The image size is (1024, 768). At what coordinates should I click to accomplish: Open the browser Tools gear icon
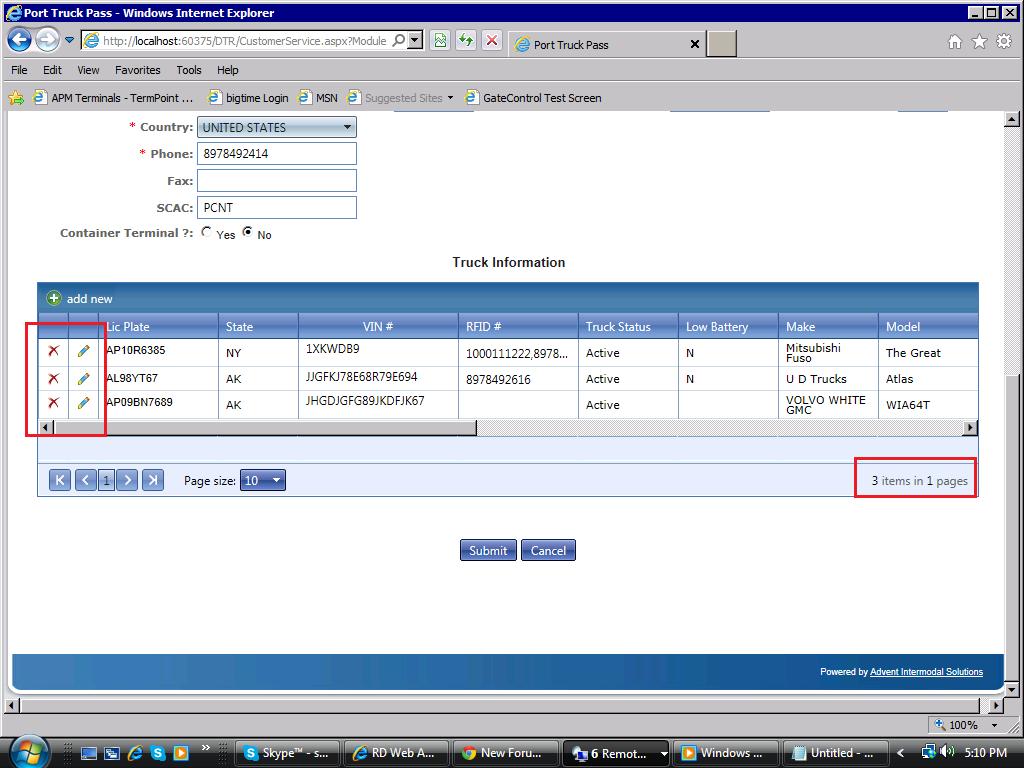(1004, 42)
